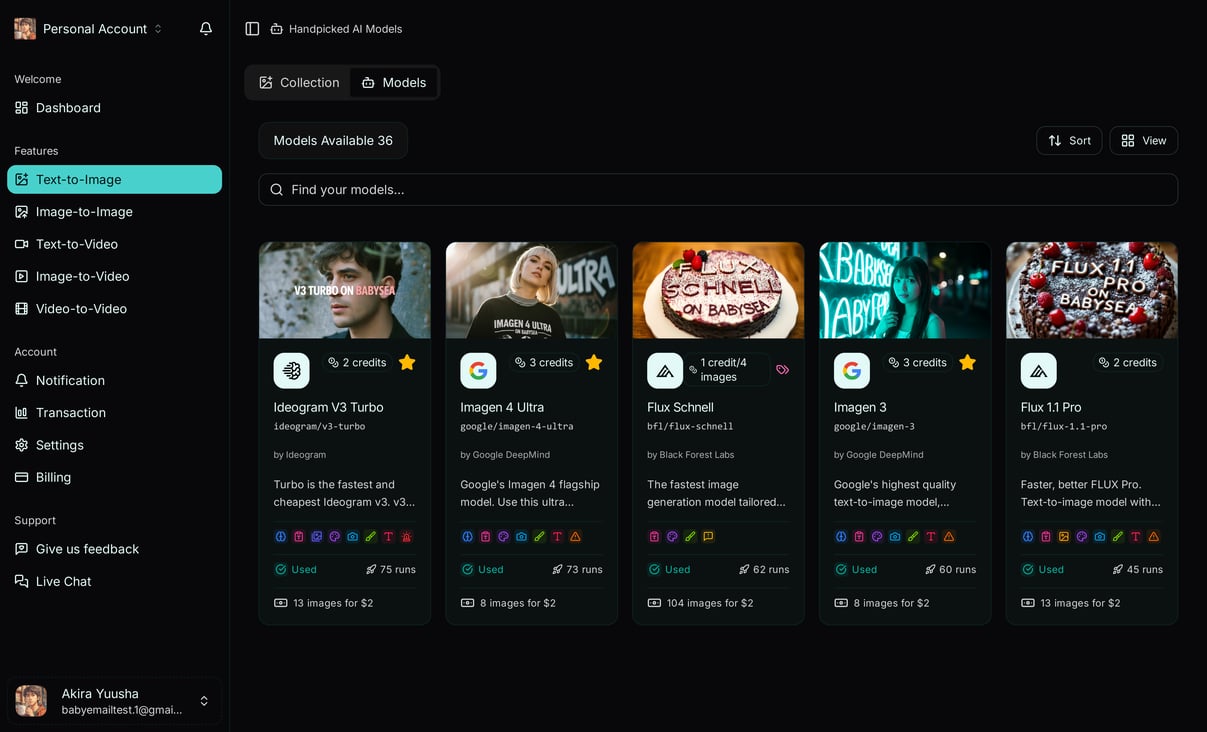The width and height of the screenshot is (1207, 732).
Task: Click the camera icon on Ideogram V3 Turbo card
Action: (353, 537)
